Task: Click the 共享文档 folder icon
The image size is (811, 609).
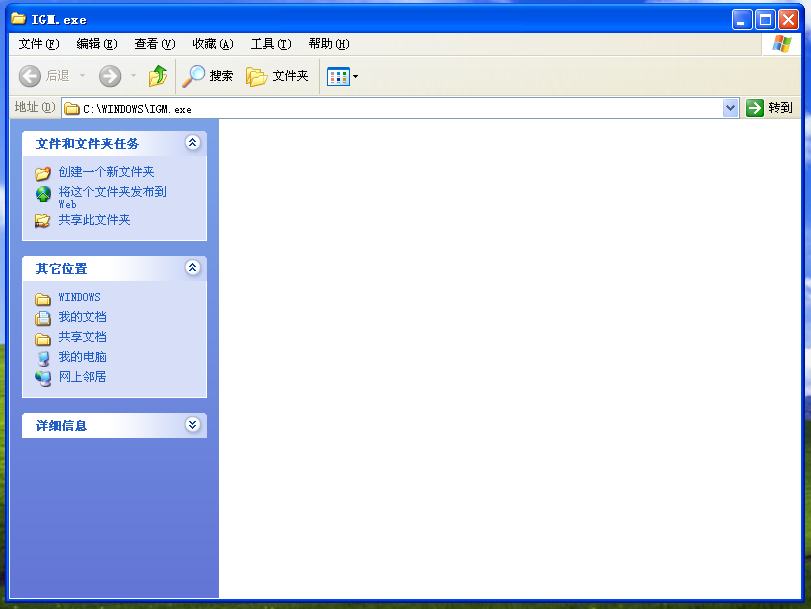Action: coord(43,339)
